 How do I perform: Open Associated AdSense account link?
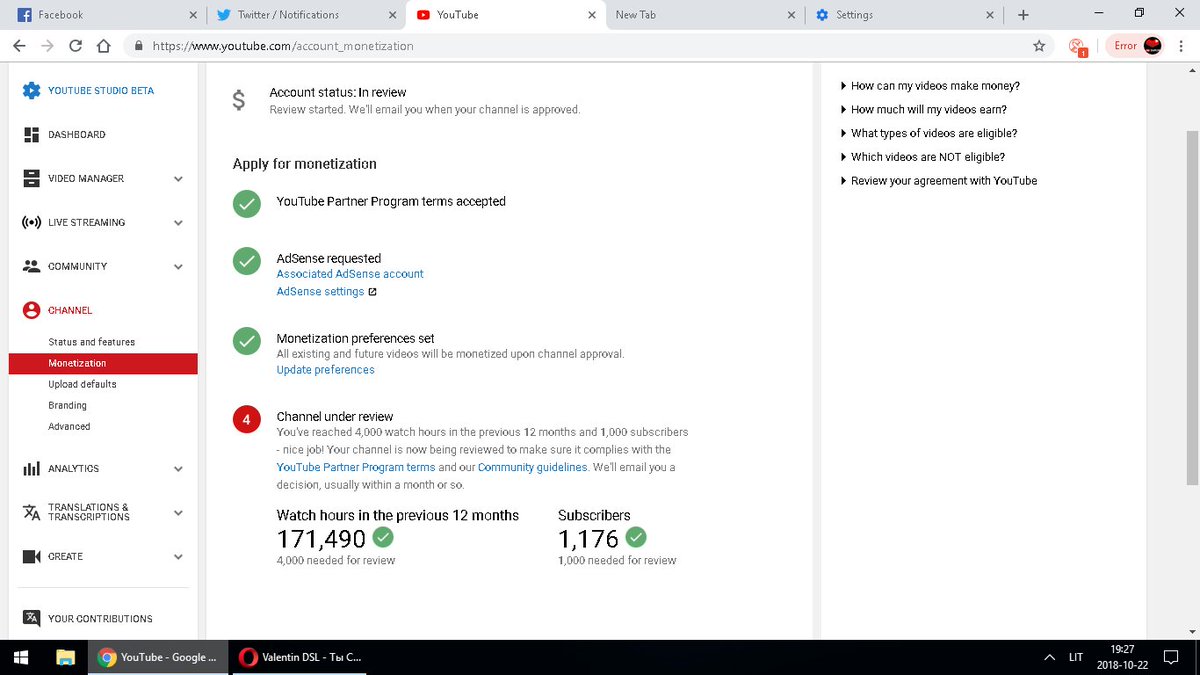pos(350,274)
